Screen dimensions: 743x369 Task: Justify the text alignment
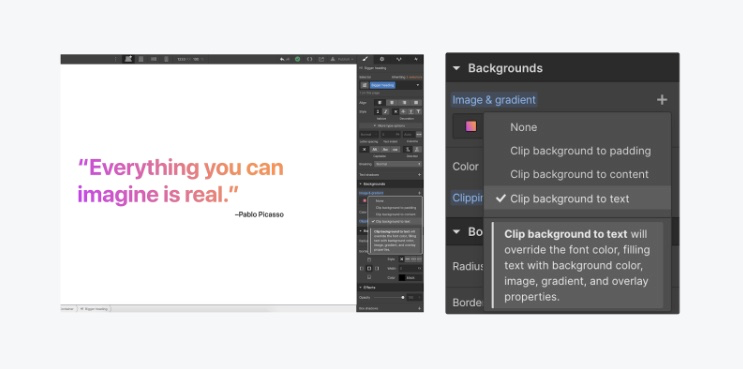pyautogui.click(x=416, y=103)
